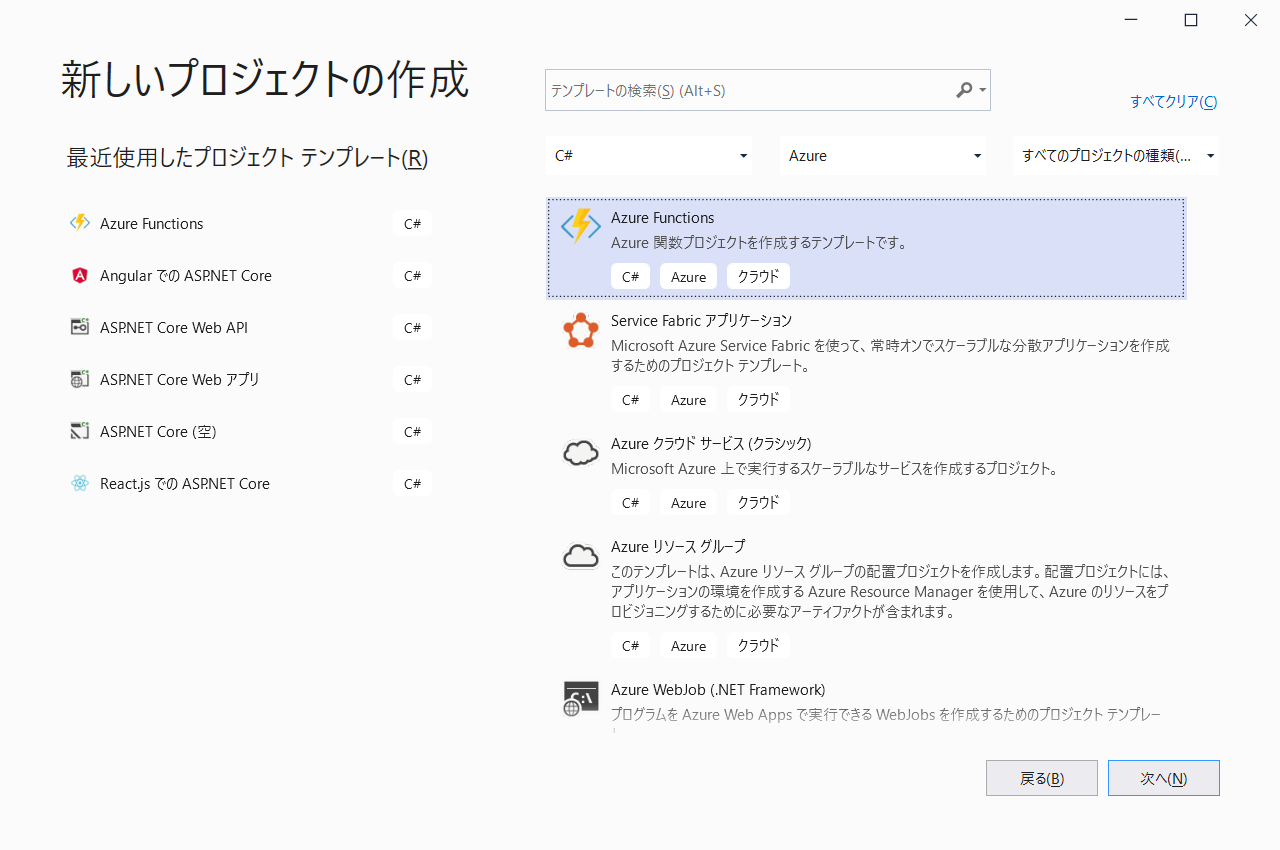Screen dimensions: 1280x850
Task: Click the Azure tag under Azure リソース グループ
Action: 689,646
